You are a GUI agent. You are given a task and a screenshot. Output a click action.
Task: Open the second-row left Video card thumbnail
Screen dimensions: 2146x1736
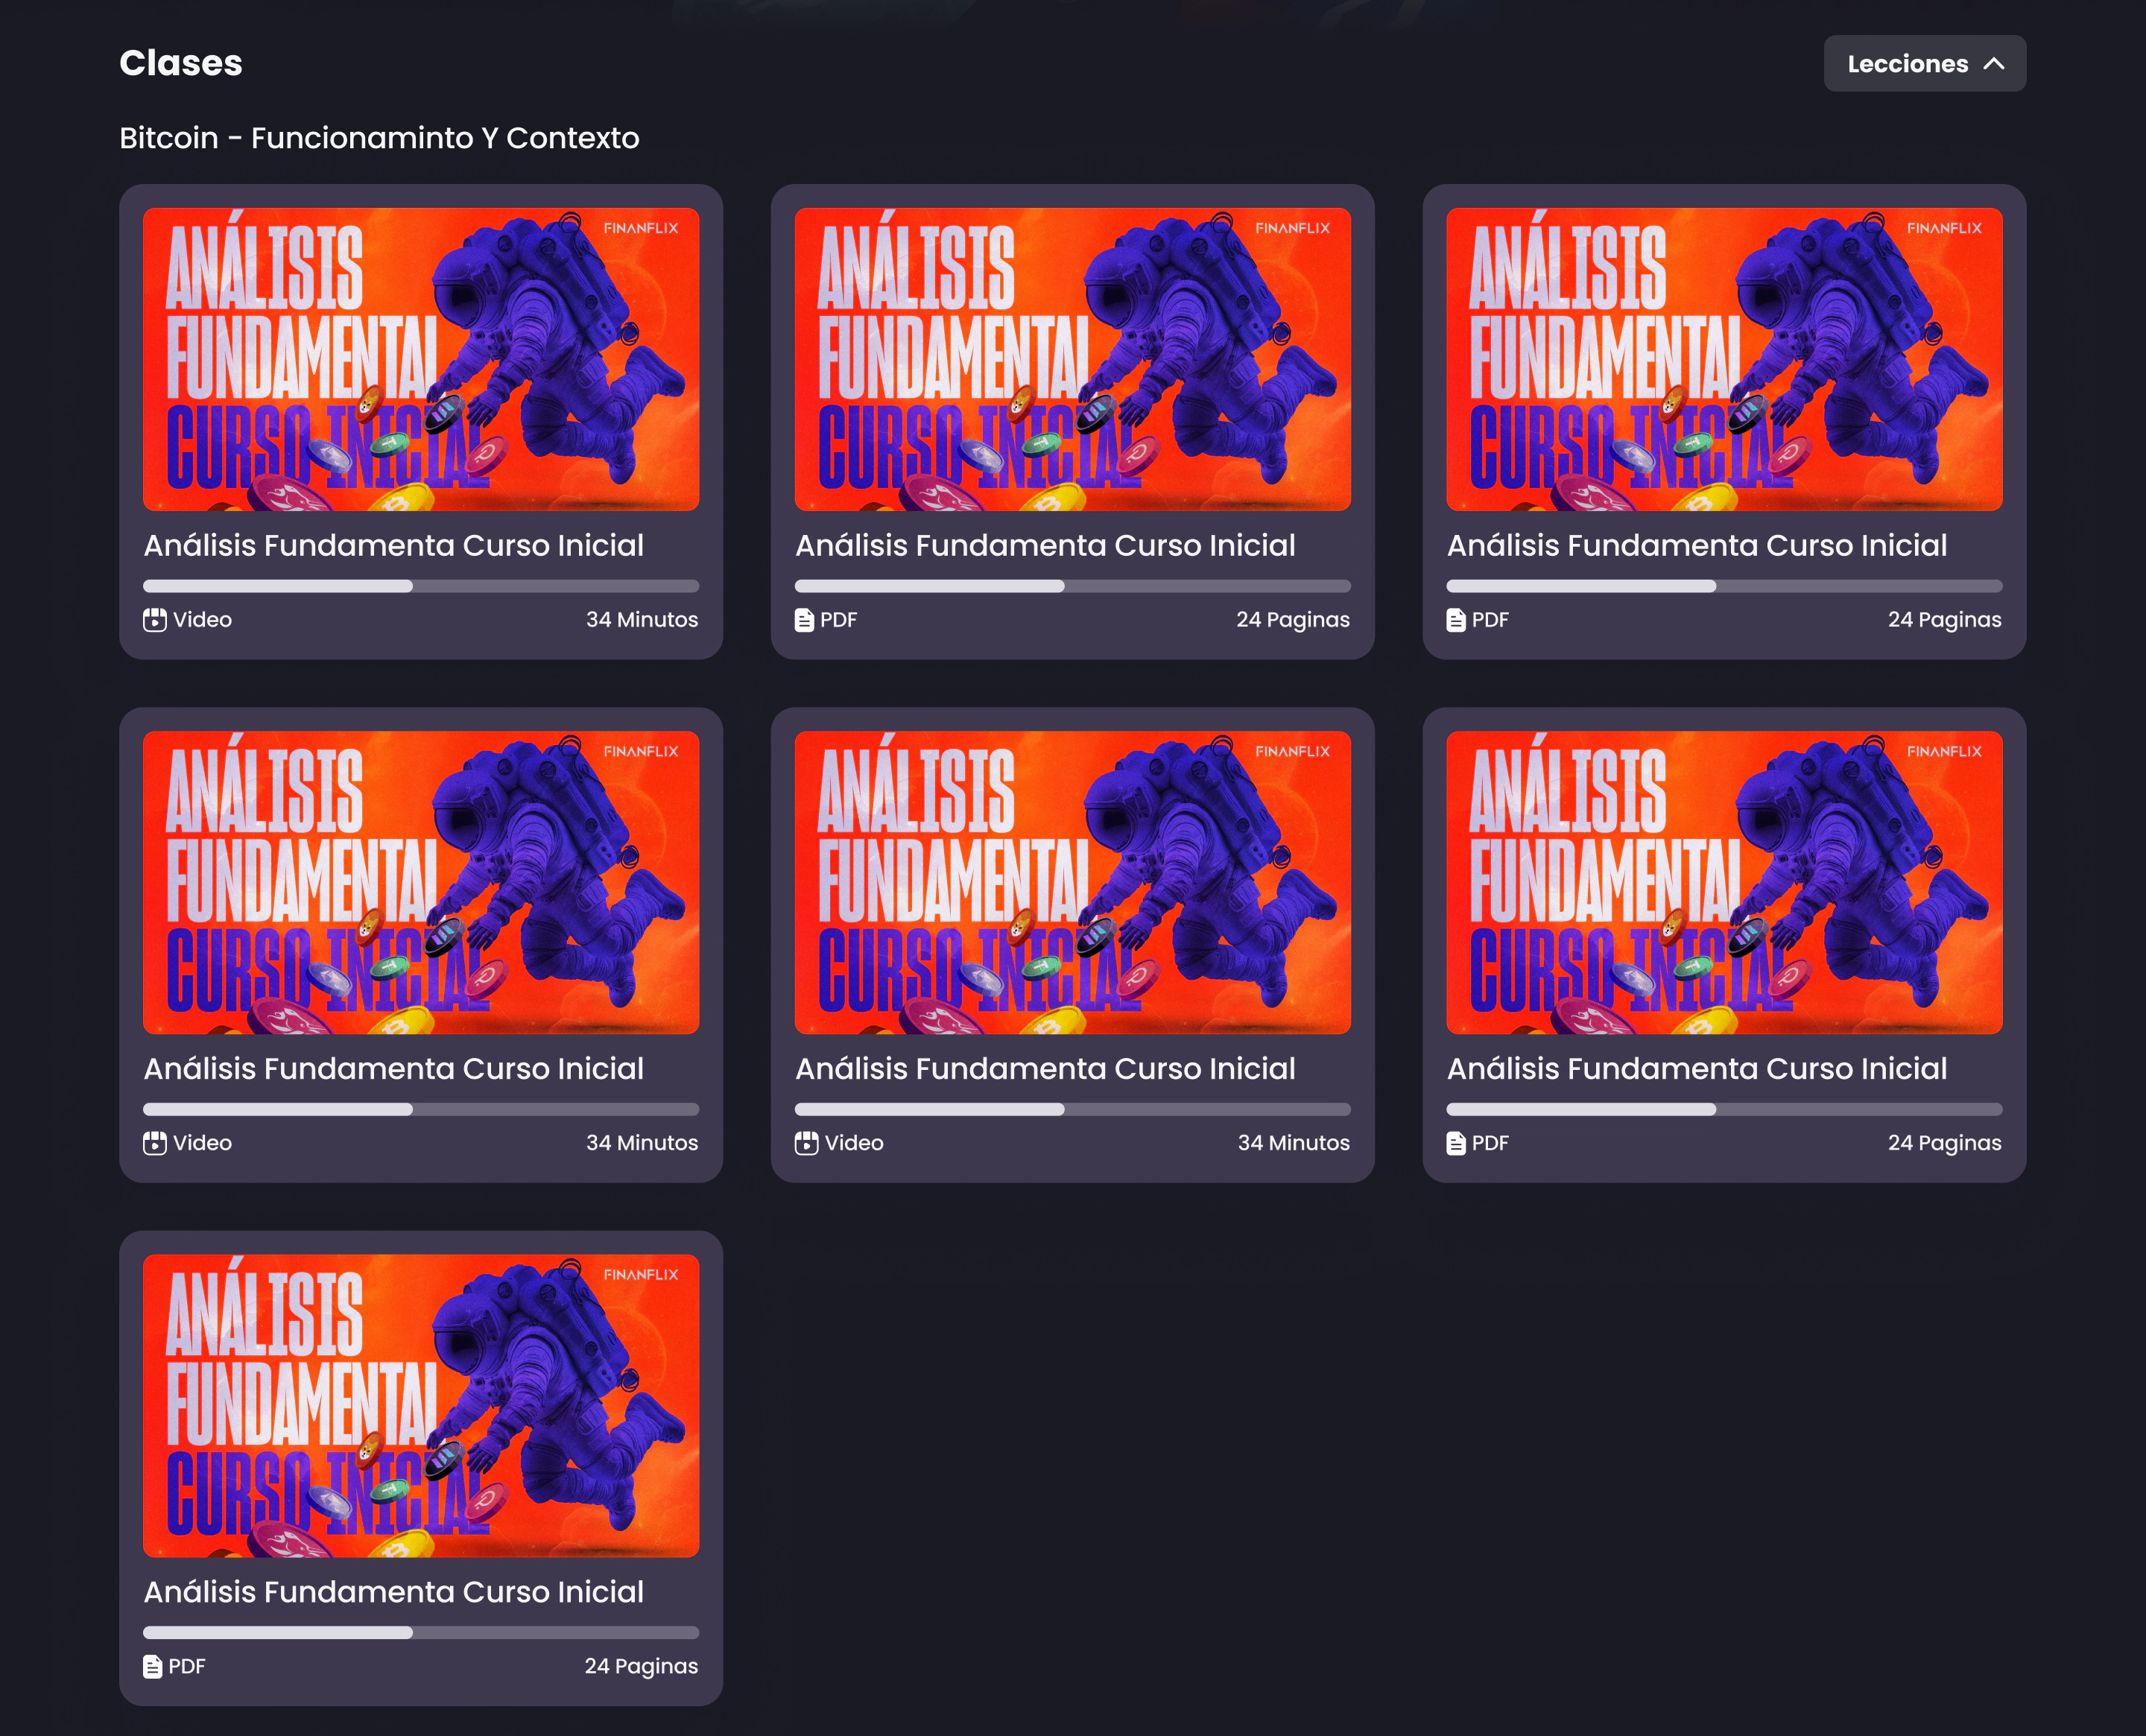click(421, 882)
